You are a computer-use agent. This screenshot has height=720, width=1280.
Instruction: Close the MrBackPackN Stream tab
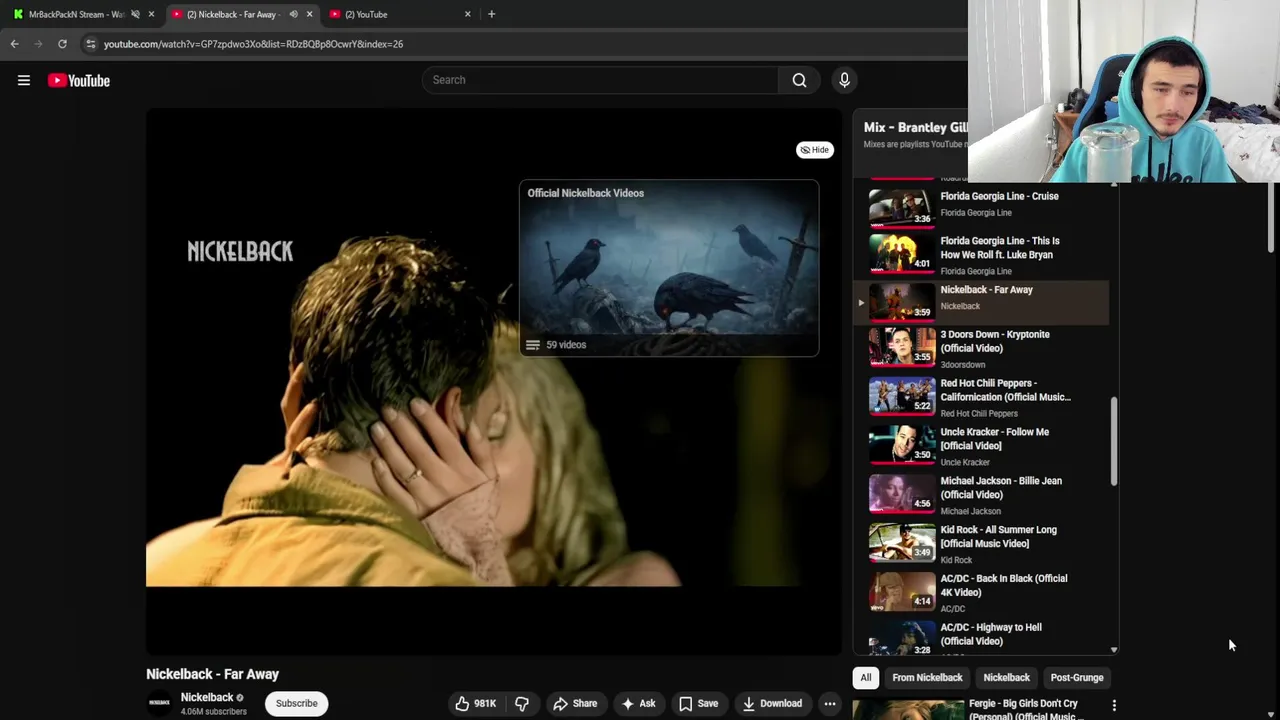click(151, 14)
